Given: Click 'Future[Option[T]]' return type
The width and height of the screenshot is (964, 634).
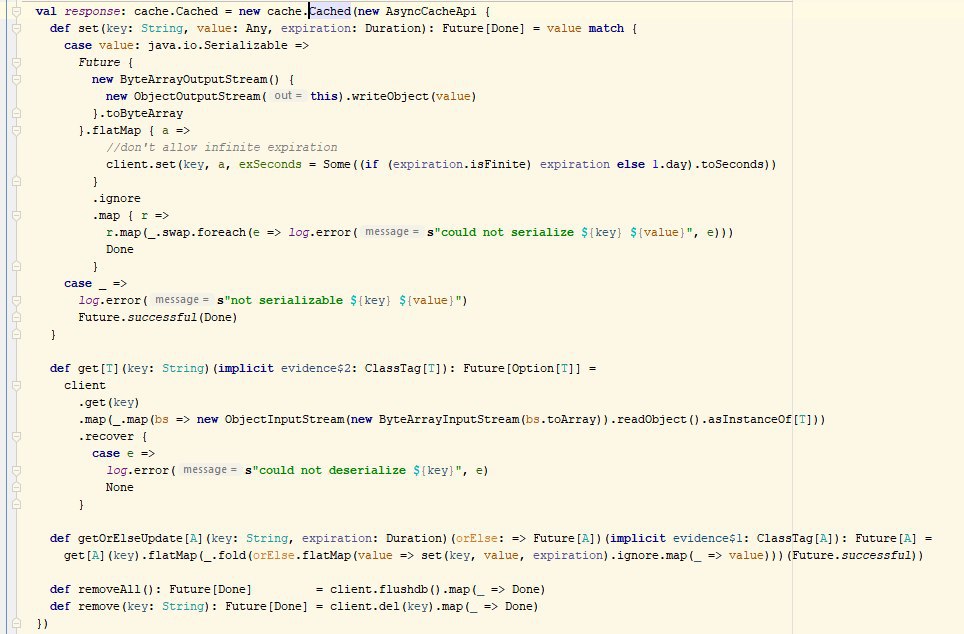Looking at the screenshot, I should coord(521,368).
